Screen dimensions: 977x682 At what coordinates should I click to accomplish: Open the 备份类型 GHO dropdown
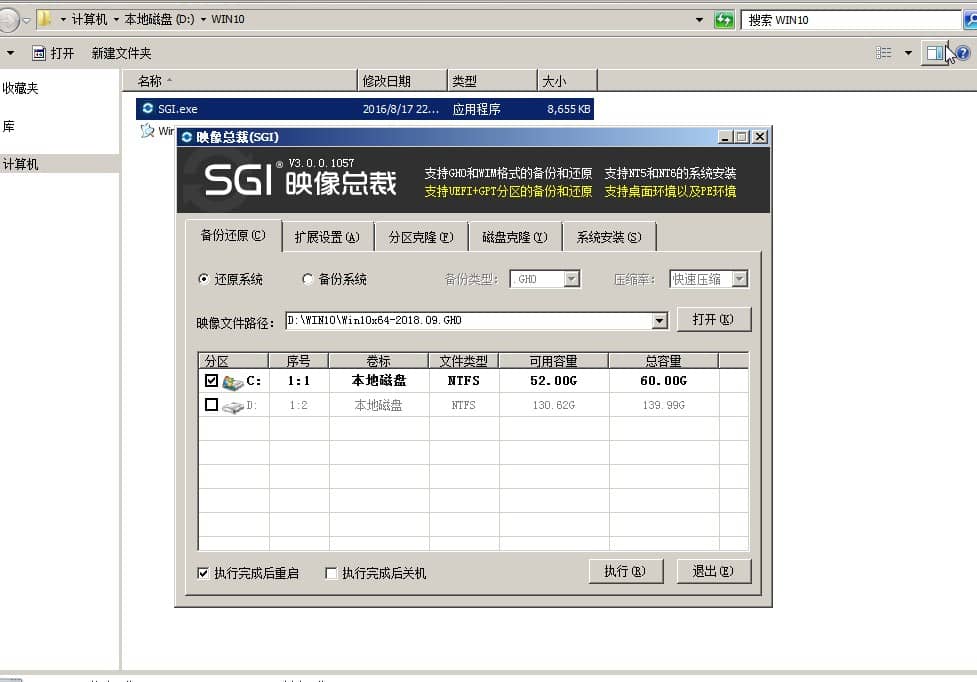[x=574, y=279]
